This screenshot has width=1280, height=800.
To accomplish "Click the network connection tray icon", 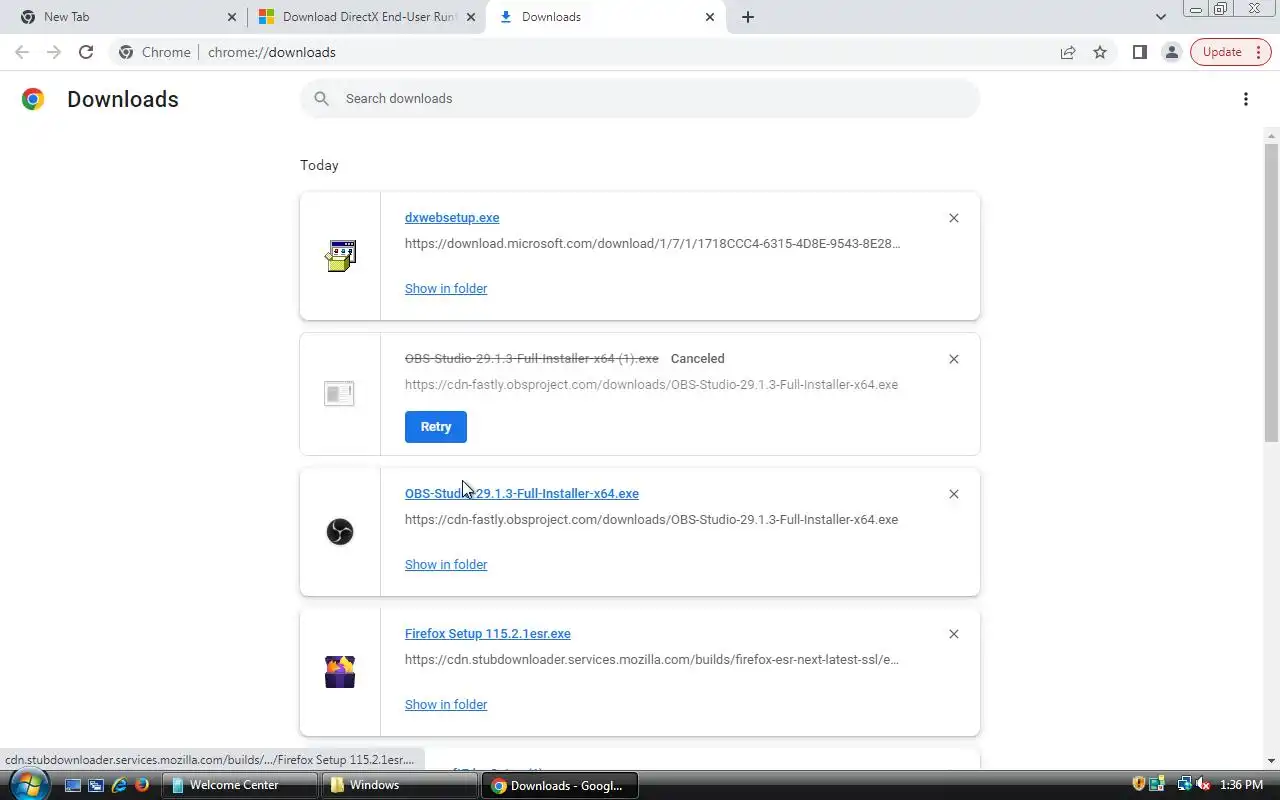I will (x=1184, y=784).
